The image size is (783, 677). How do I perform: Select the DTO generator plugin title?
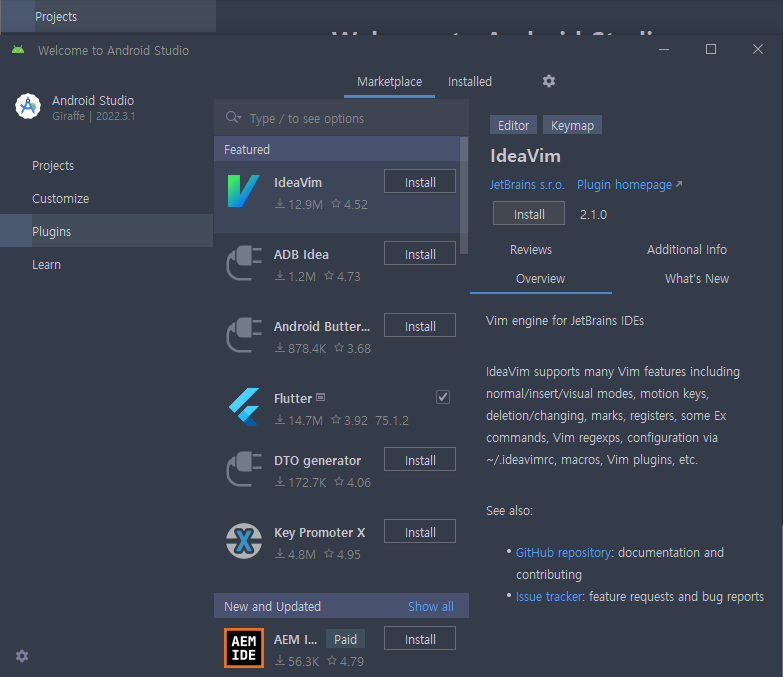[317, 460]
